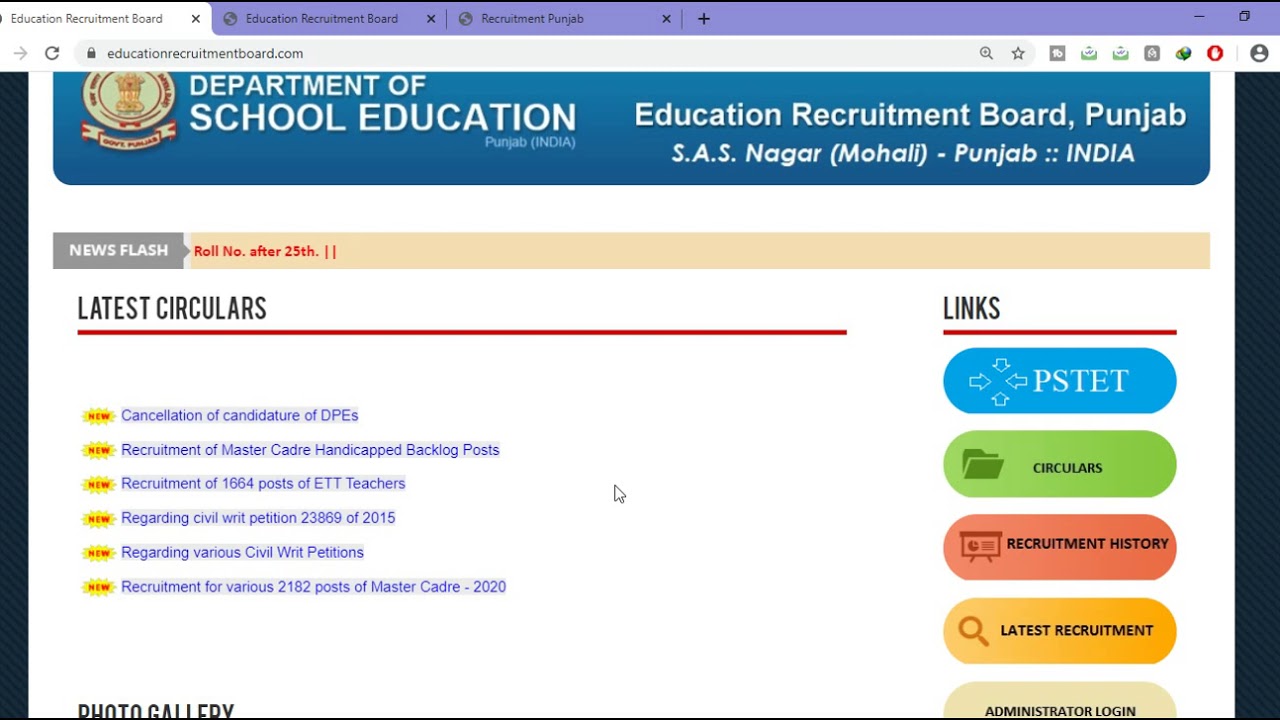Click the 'SCHOOL EDUCATION' banner title

coord(383,118)
